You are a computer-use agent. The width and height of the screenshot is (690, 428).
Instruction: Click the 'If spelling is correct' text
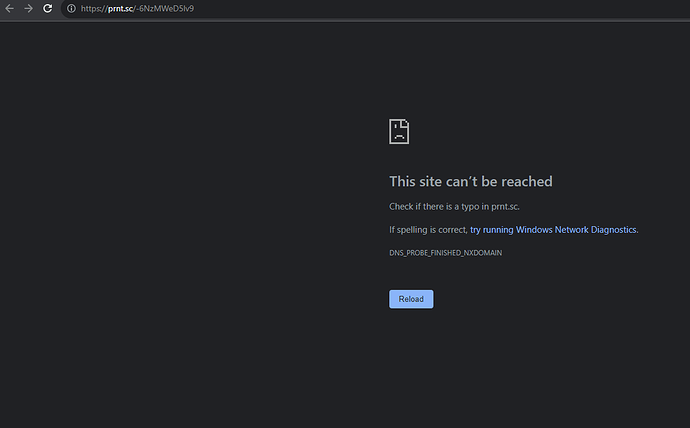pyautogui.click(x=428, y=229)
